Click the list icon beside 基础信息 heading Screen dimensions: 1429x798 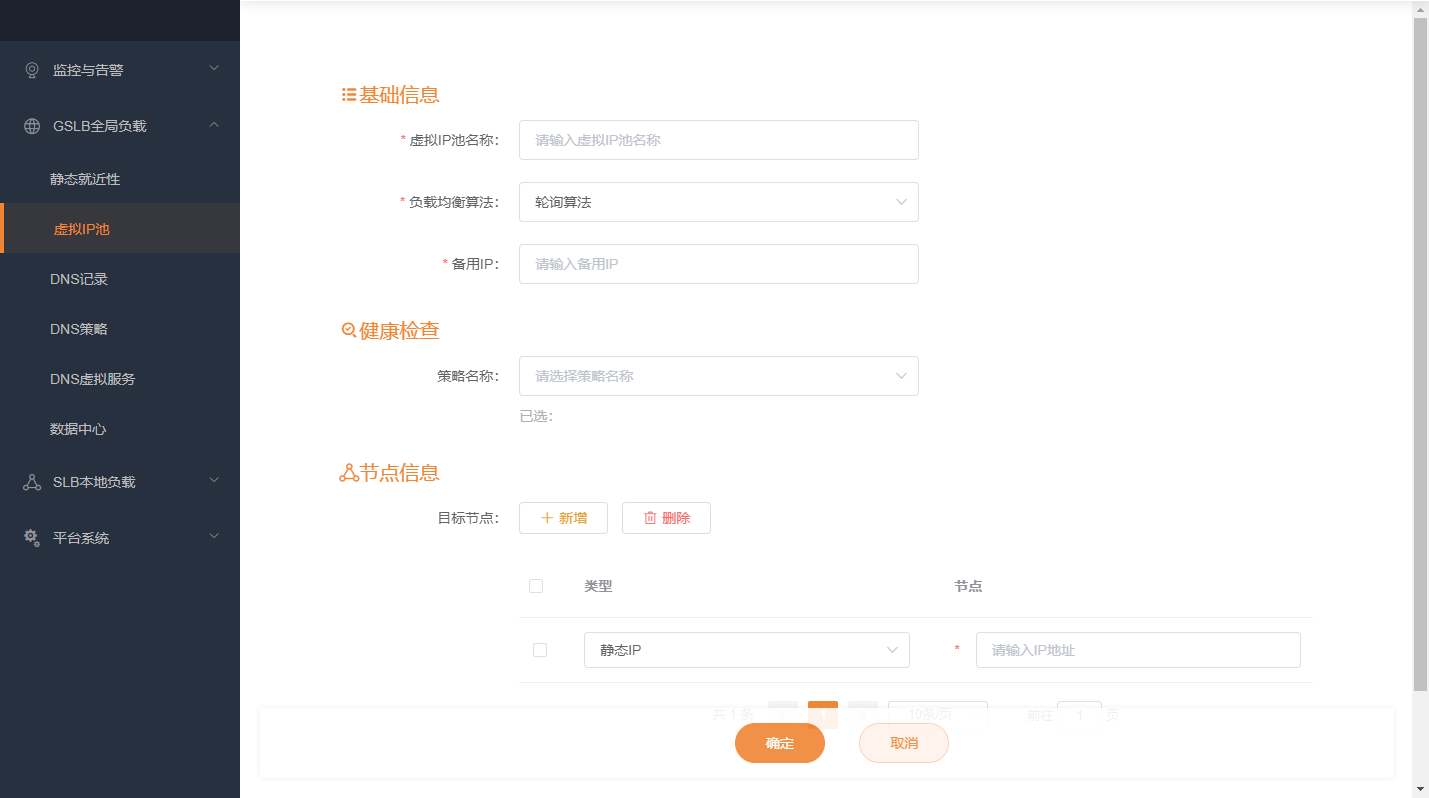pos(347,93)
